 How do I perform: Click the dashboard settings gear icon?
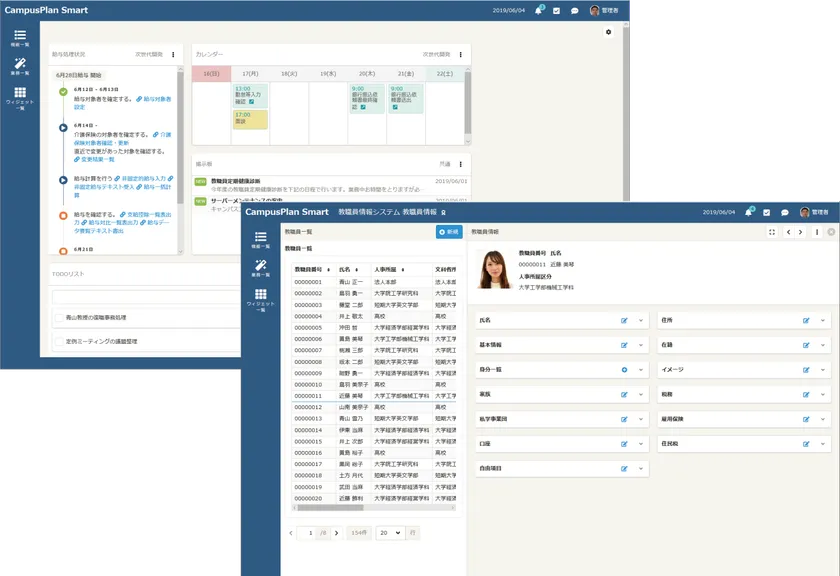coord(608,32)
